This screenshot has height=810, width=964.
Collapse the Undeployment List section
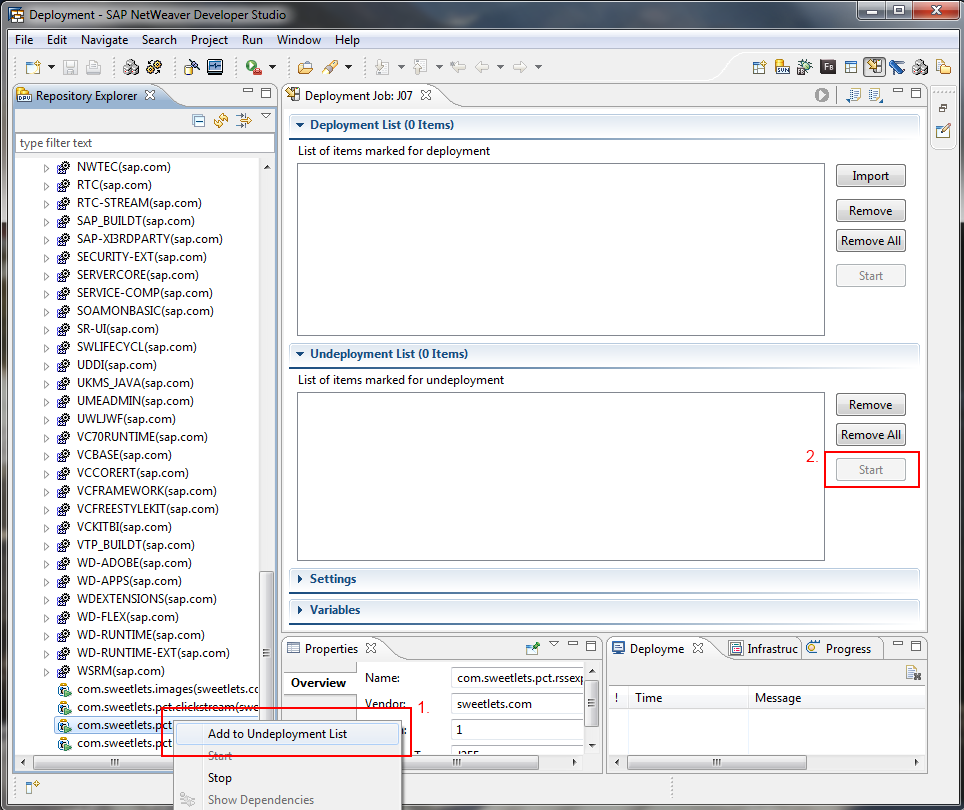(300, 354)
